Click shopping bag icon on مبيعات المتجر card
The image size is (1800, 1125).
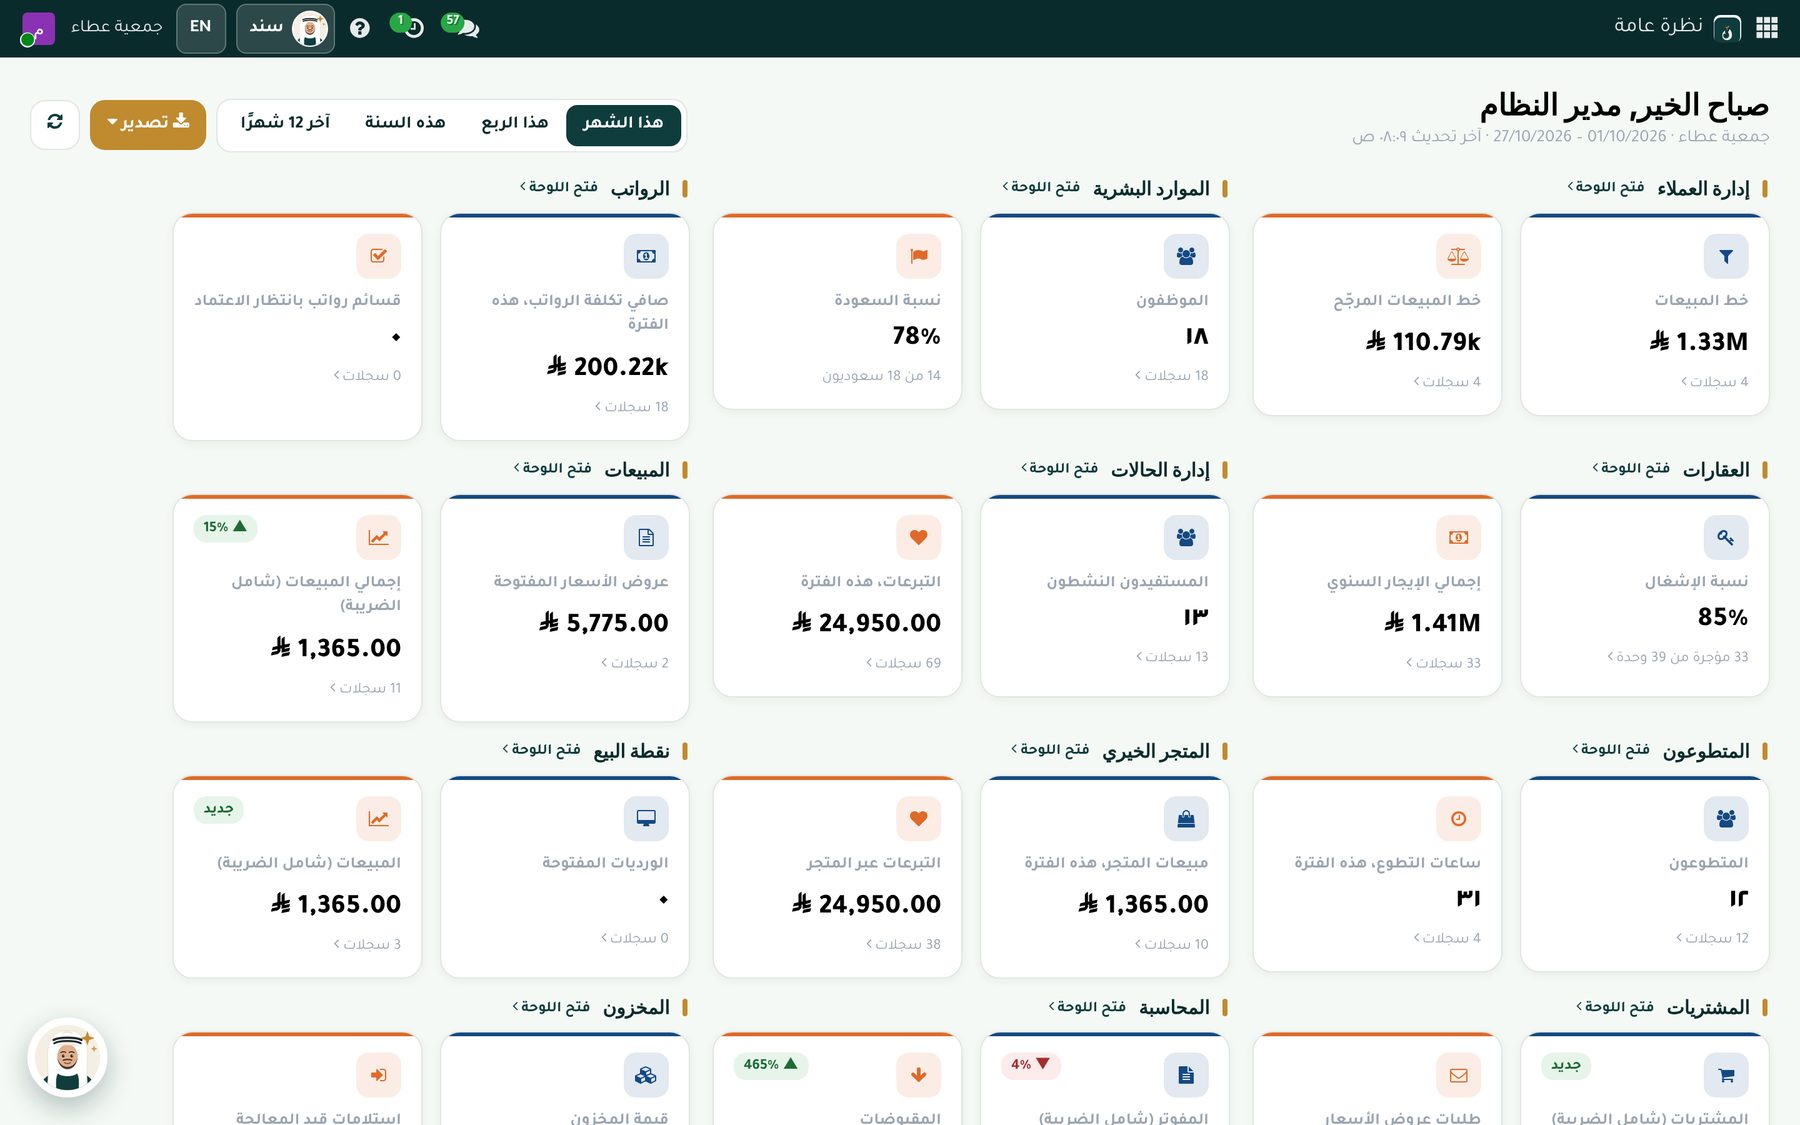(1186, 818)
